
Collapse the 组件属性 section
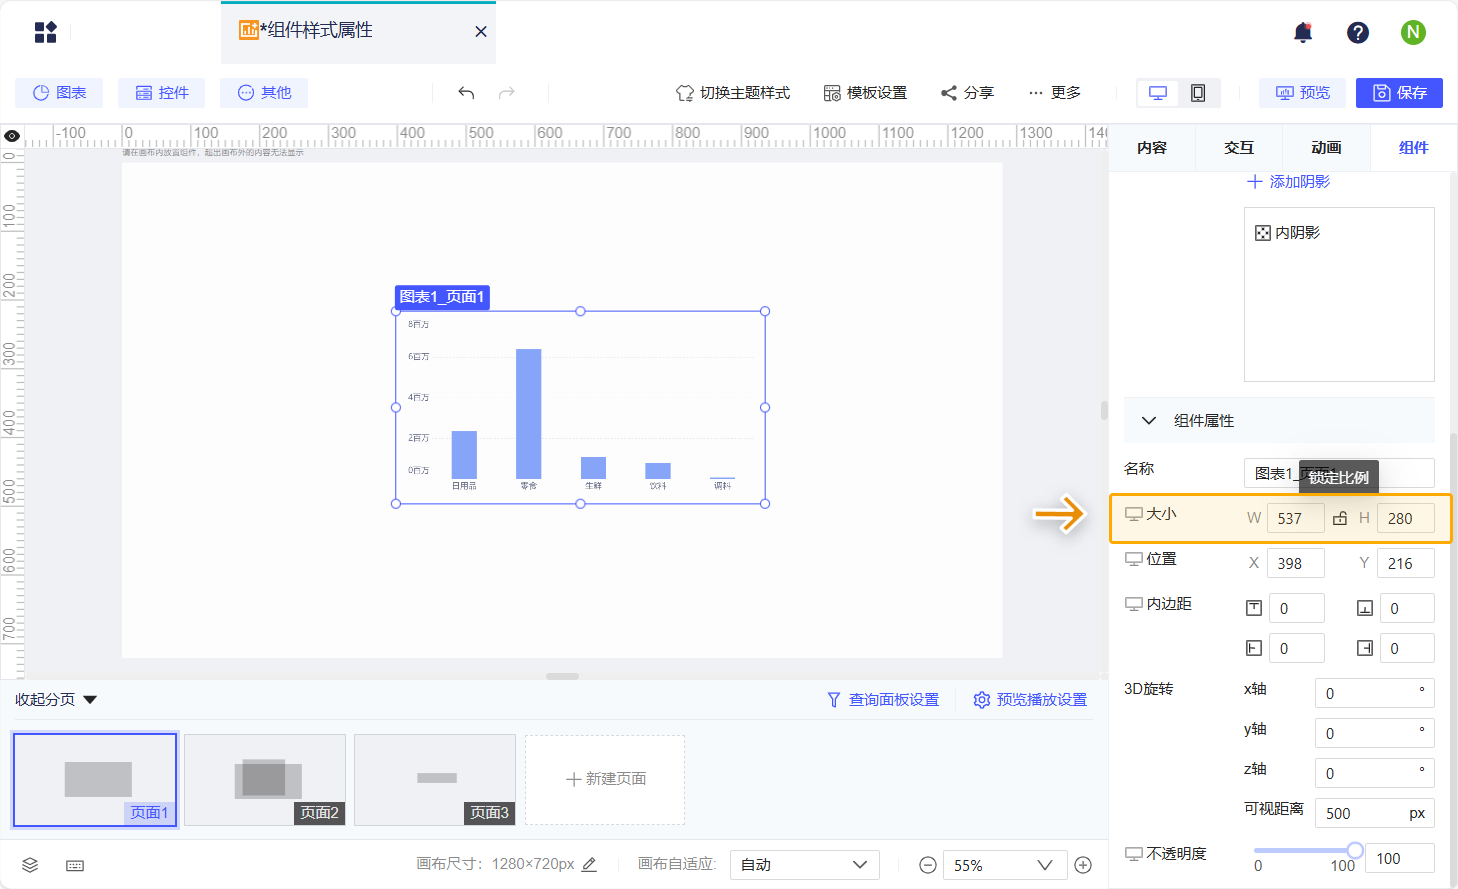(x=1149, y=421)
